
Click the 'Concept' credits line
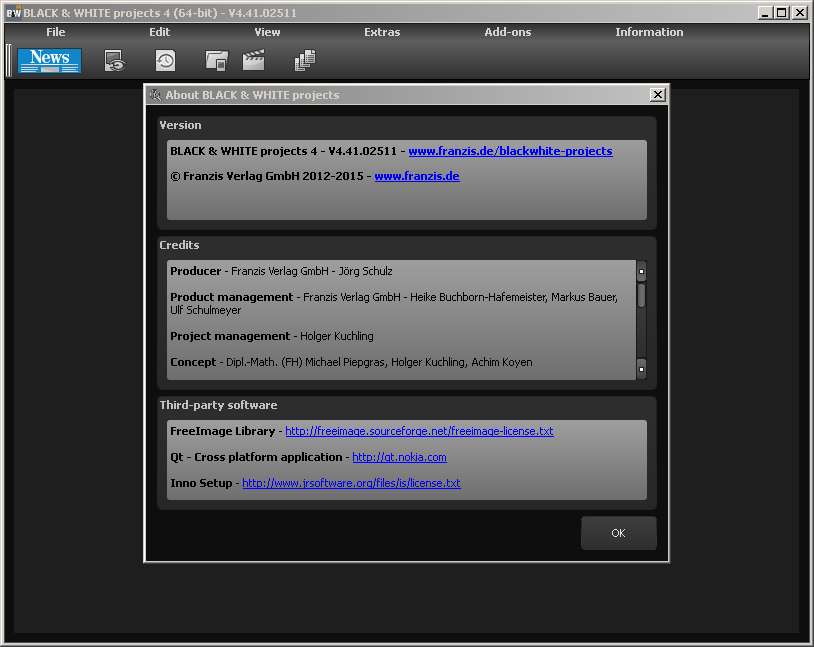coord(351,362)
